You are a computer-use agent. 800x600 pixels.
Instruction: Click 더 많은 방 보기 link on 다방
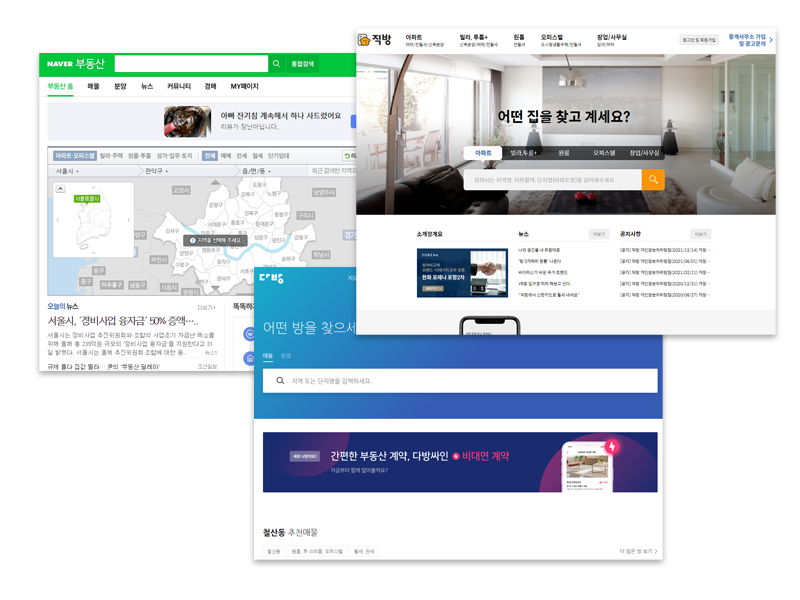pos(639,551)
